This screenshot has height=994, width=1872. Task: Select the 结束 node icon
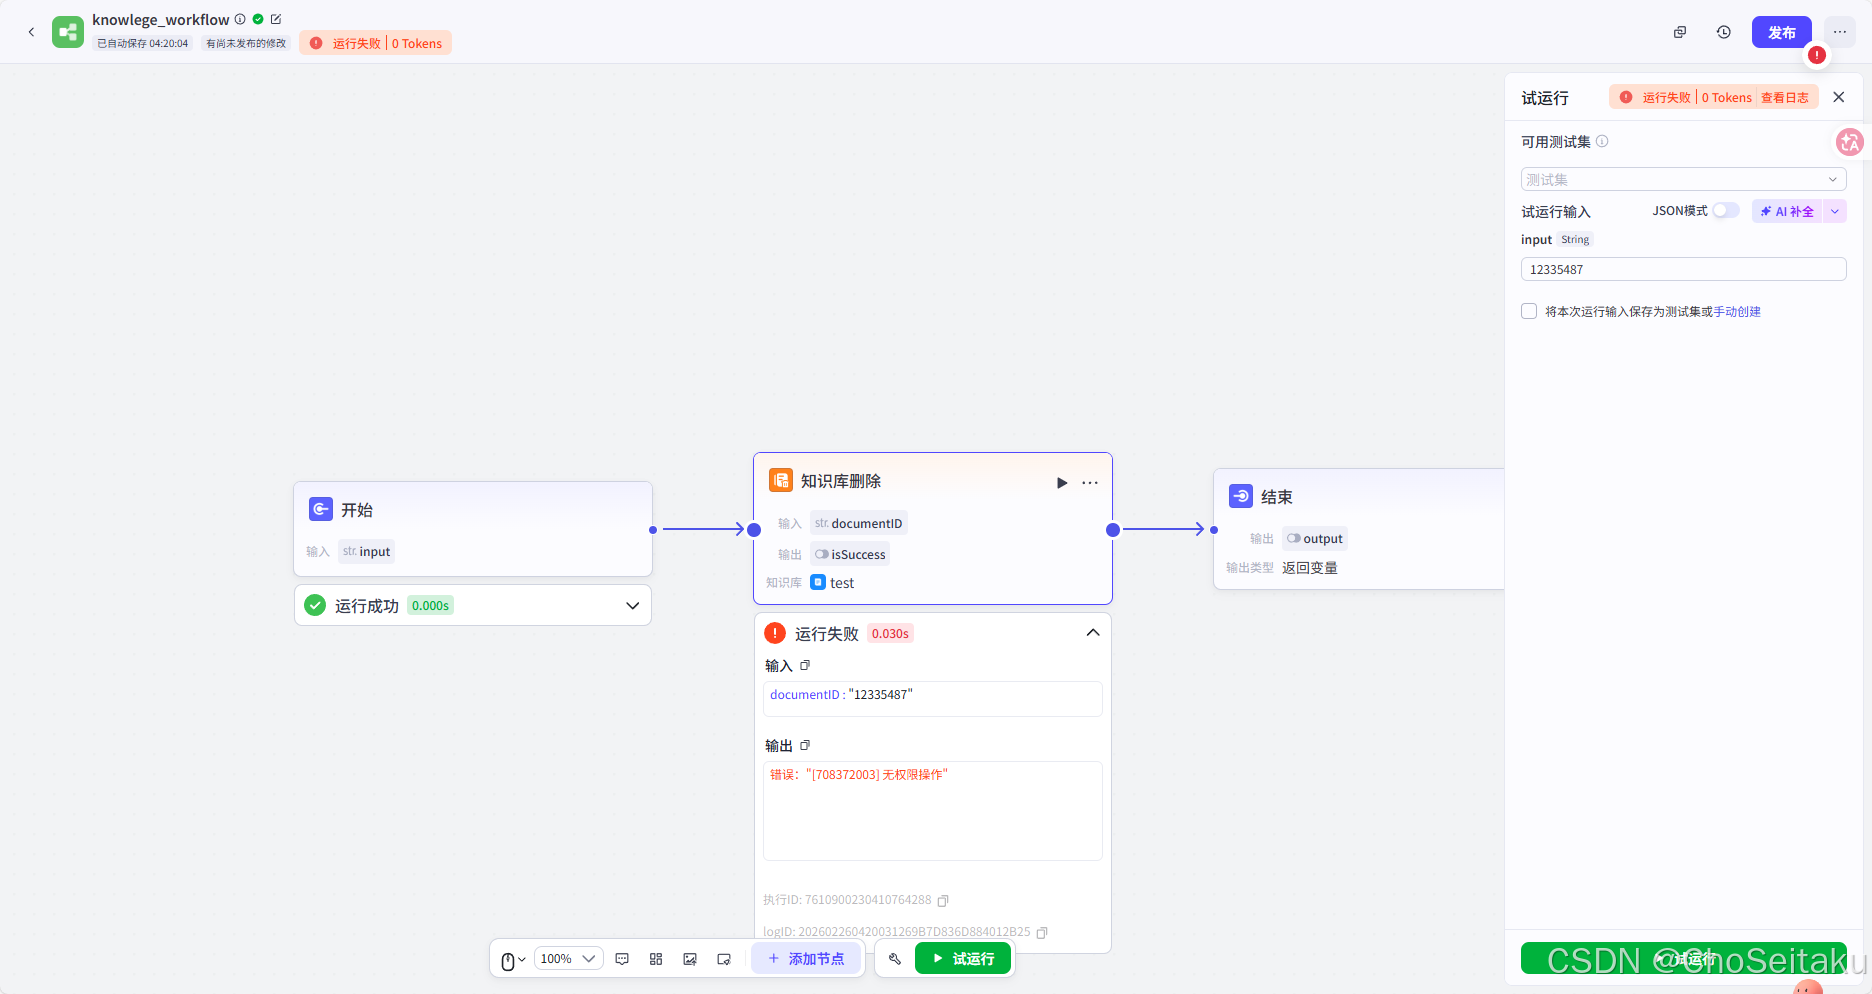(1241, 496)
